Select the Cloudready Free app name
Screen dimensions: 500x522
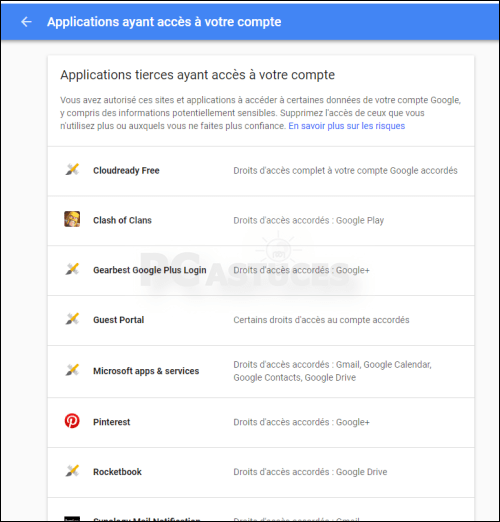126,170
